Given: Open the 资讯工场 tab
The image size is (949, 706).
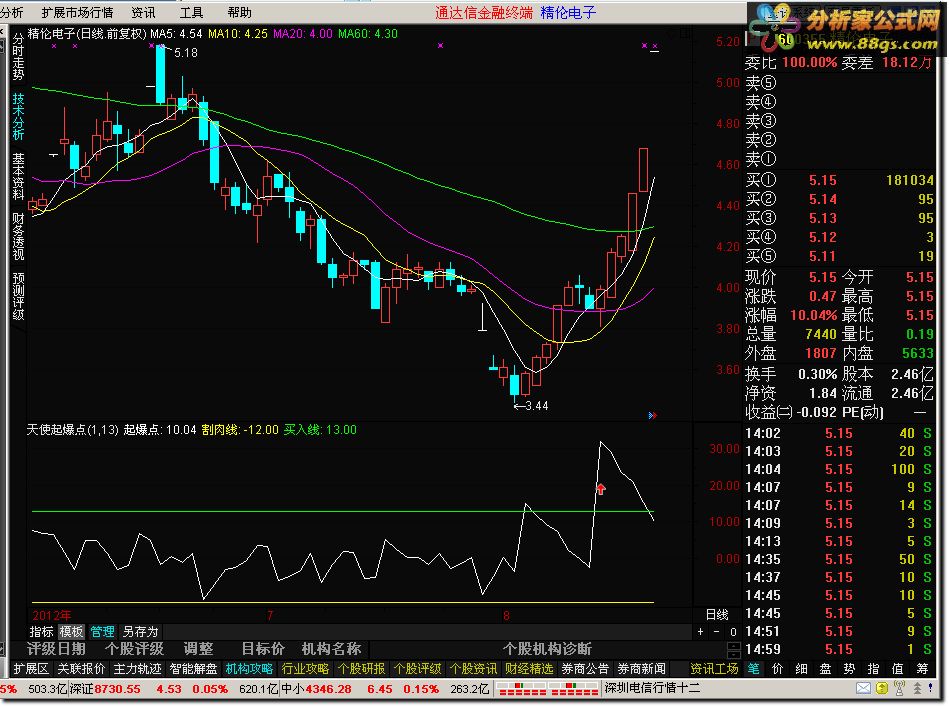Looking at the screenshot, I should pos(714,669).
